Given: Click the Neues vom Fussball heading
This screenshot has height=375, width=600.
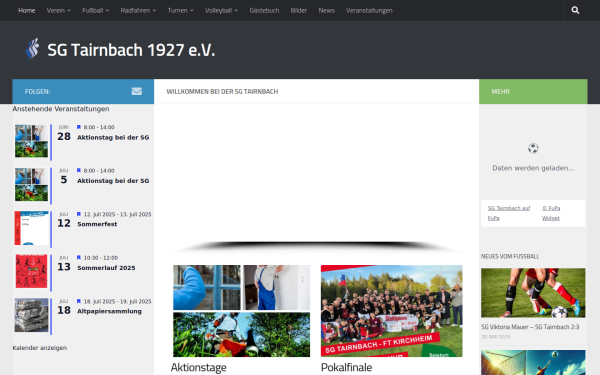Looking at the screenshot, I should tap(510, 256).
